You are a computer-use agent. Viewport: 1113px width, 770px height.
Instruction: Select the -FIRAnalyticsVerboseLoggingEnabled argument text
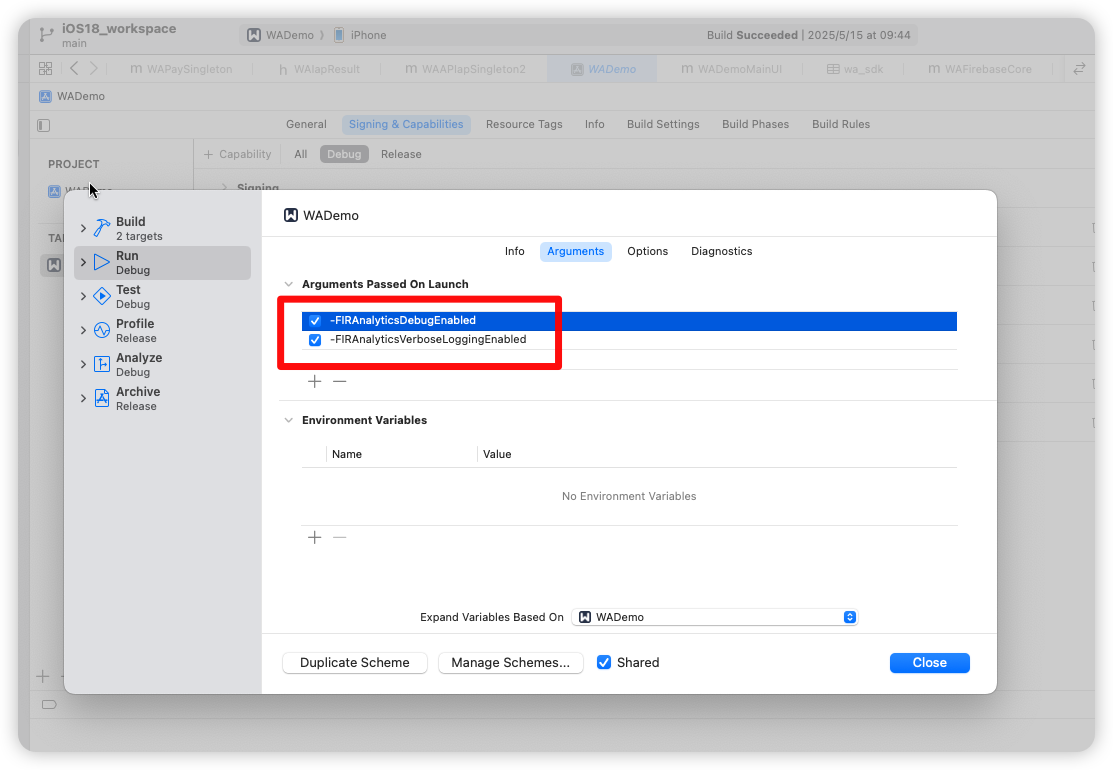click(x=428, y=340)
